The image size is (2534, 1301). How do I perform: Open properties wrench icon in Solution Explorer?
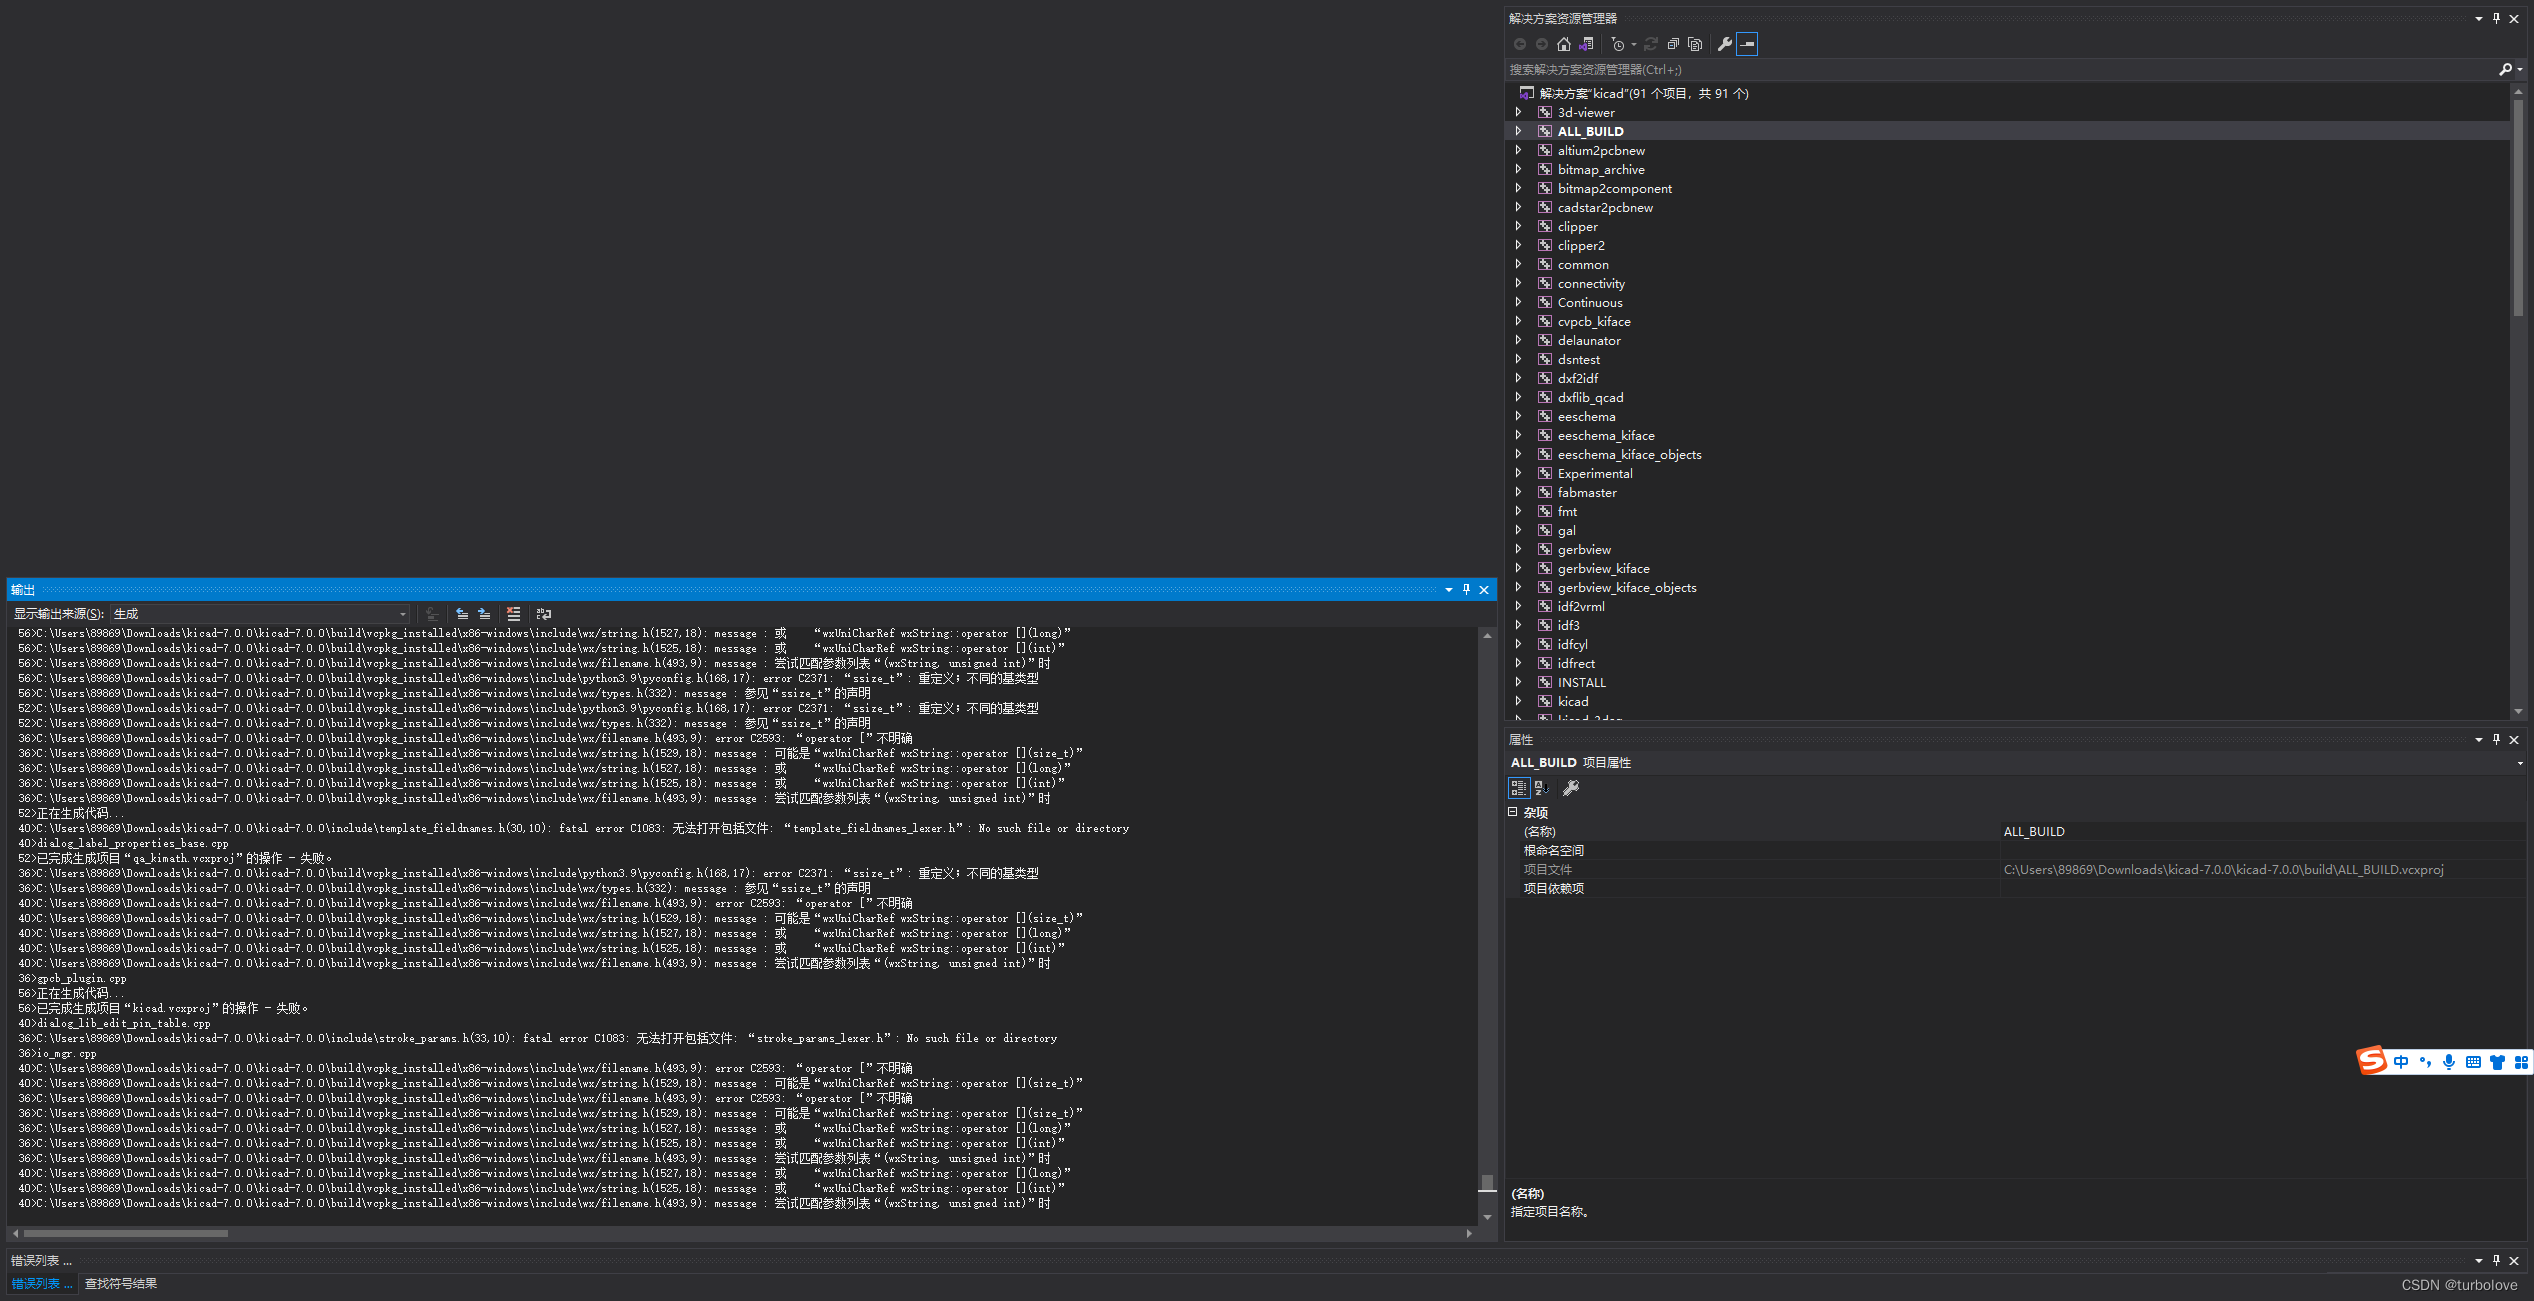point(1724,44)
